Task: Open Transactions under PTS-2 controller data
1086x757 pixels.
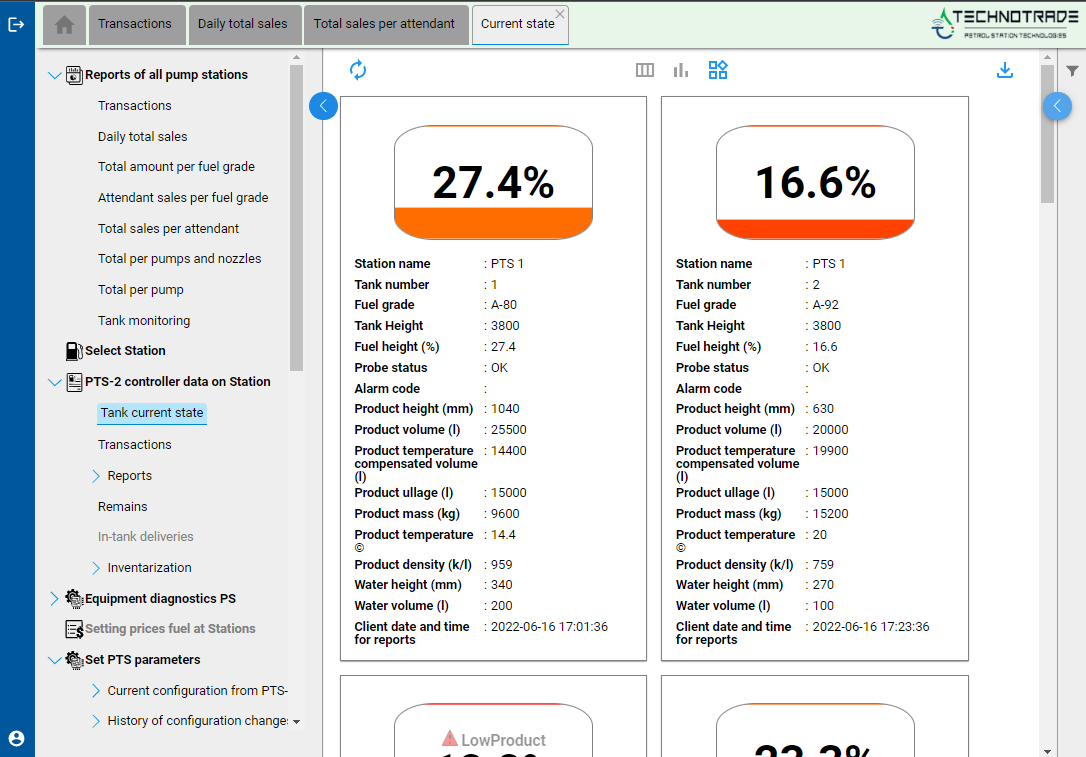Action: click(x=134, y=445)
